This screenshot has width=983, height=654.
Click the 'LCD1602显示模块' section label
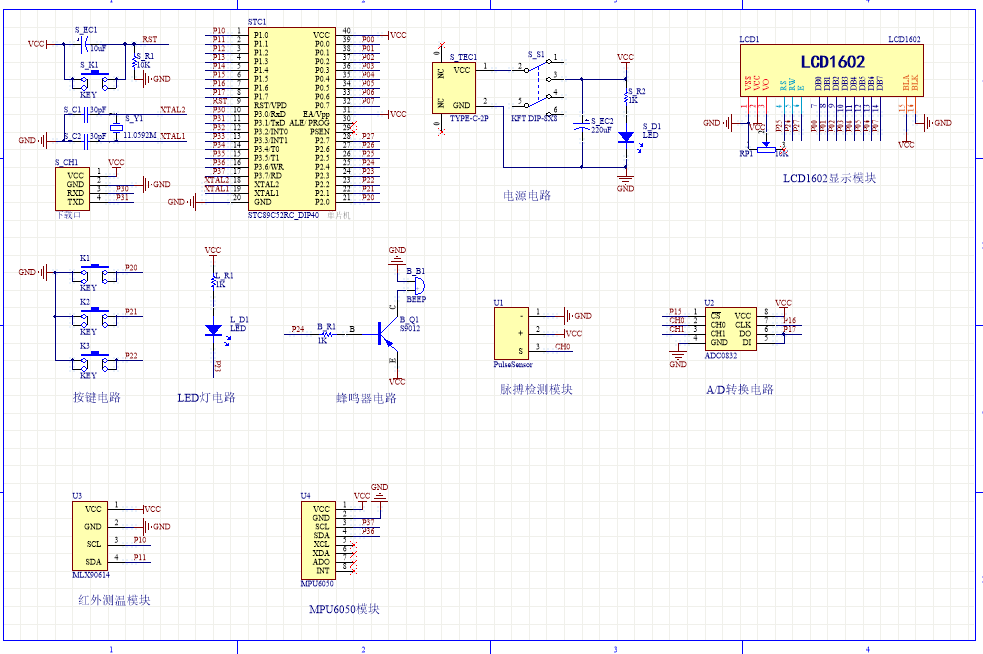pos(829,177)
